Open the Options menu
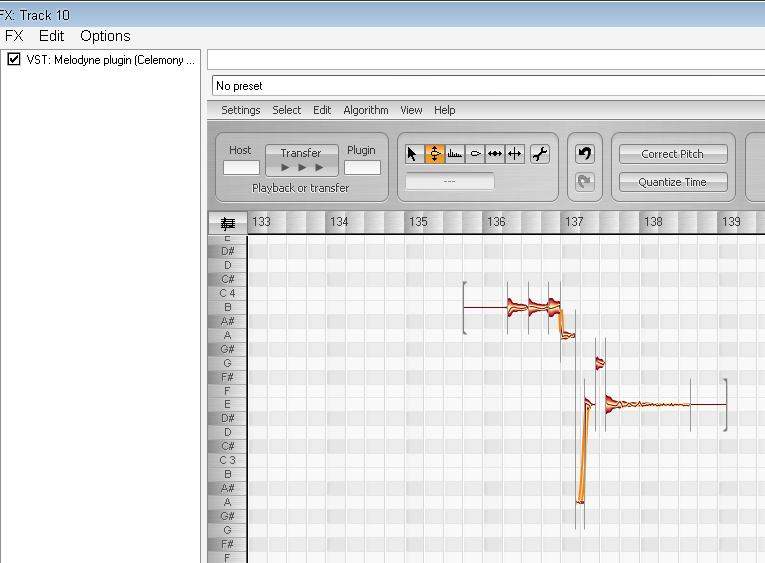The image size is (765, 563). 105,36
